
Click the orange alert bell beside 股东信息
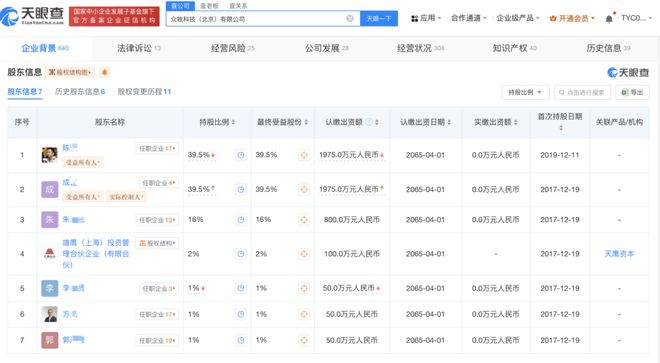[104, 72]
